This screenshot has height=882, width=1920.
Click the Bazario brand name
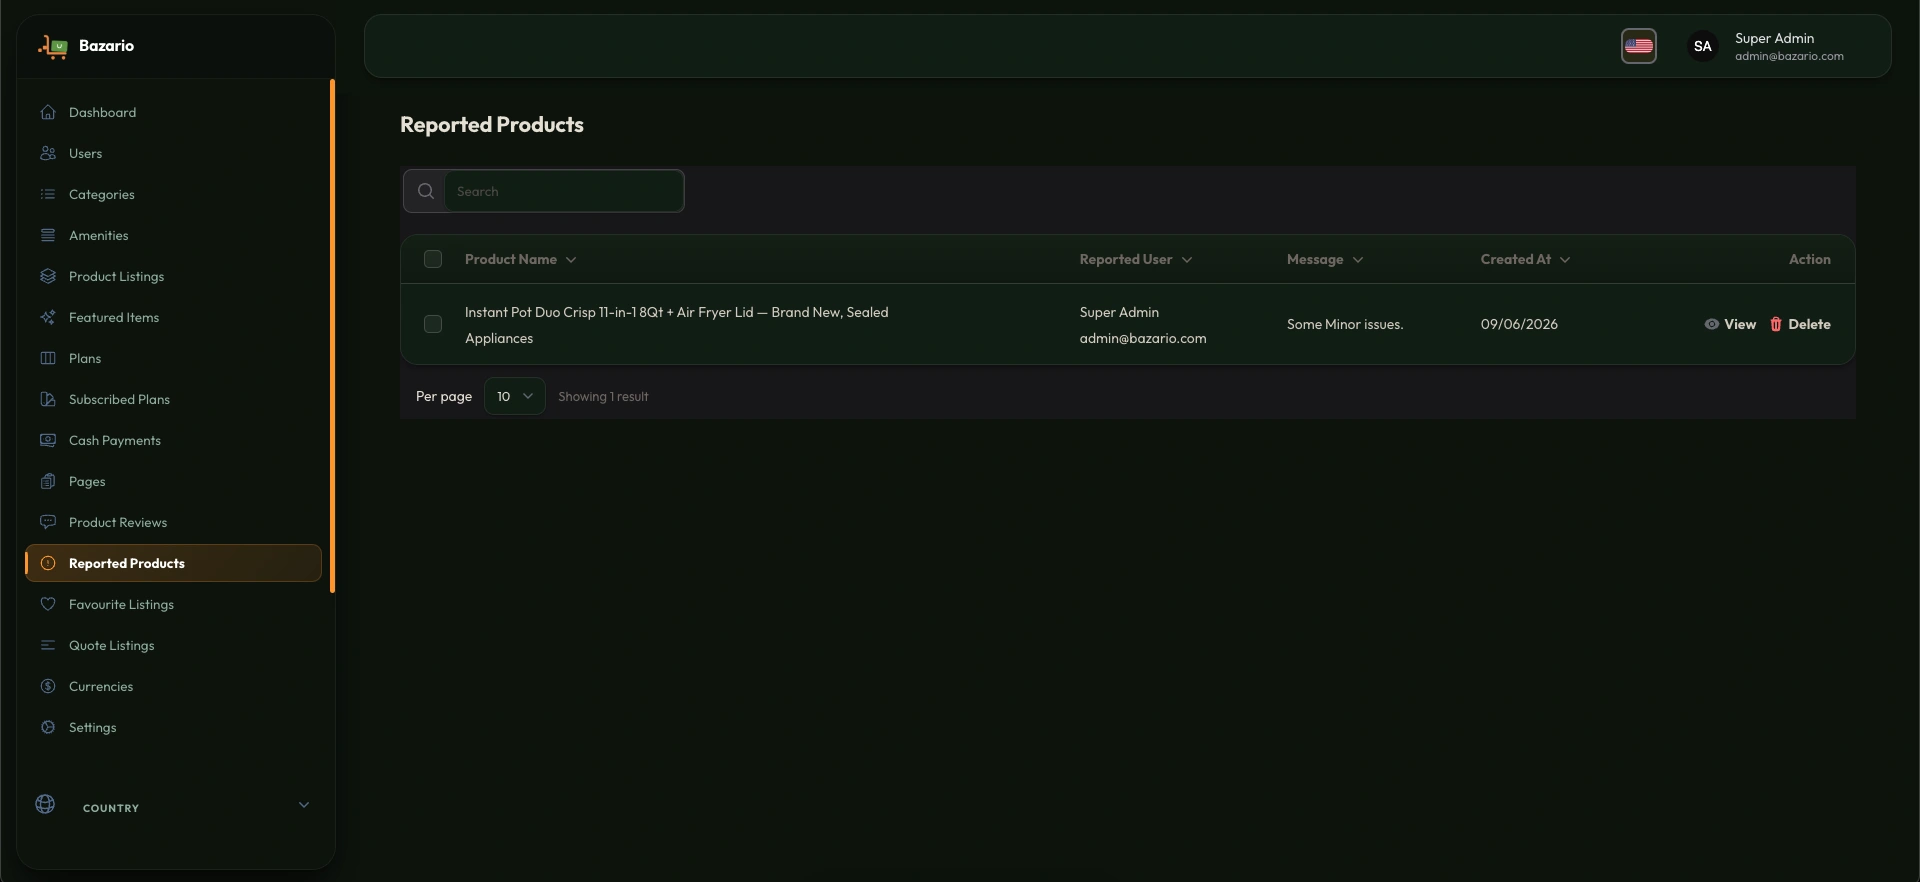(x=106, y=46)
